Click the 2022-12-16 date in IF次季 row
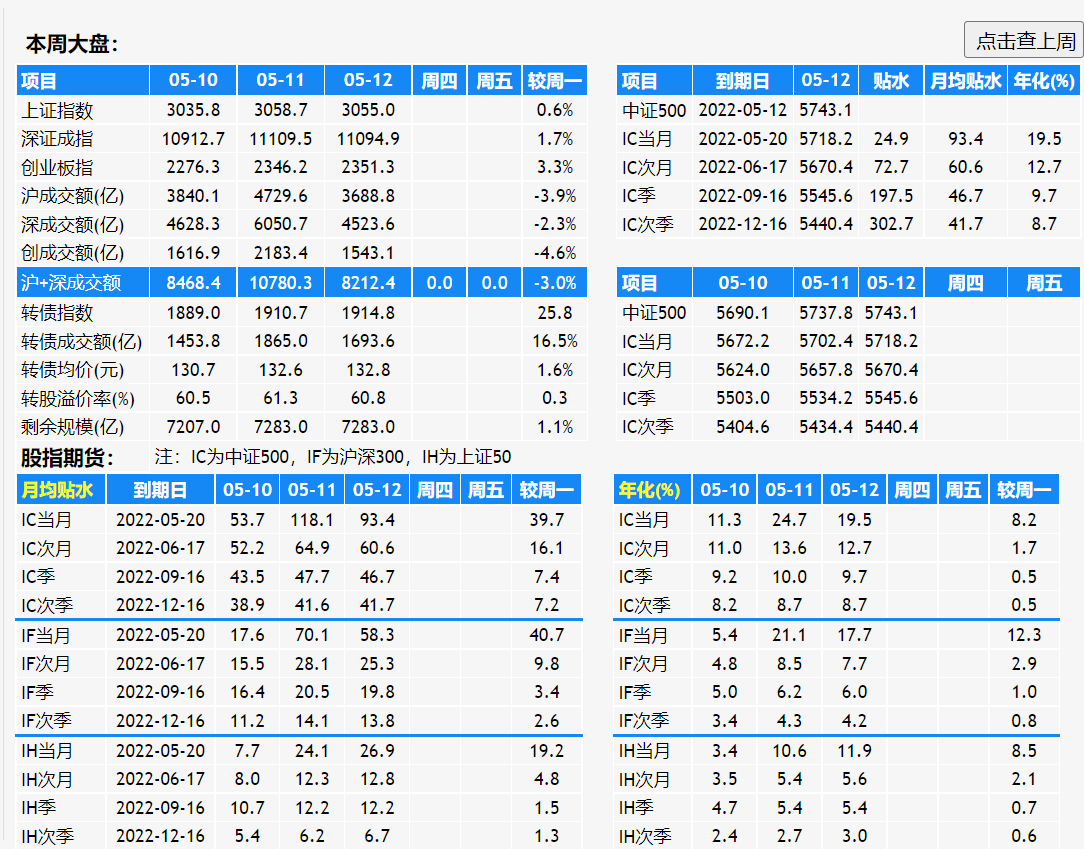The width and height of the screenshot is (1084, 849). [x=160, y=720]
